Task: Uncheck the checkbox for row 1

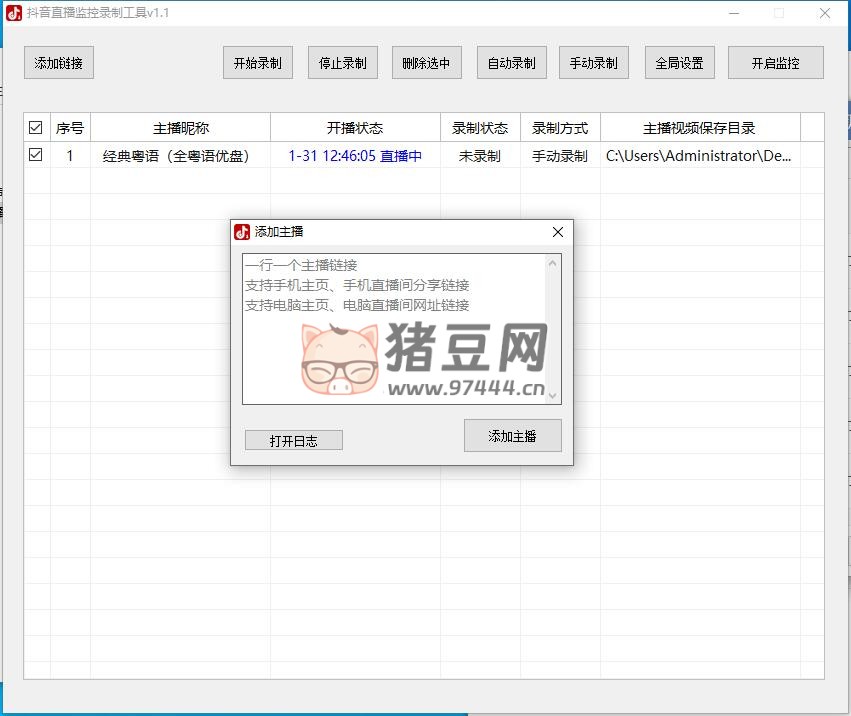Action: point(36,155)
